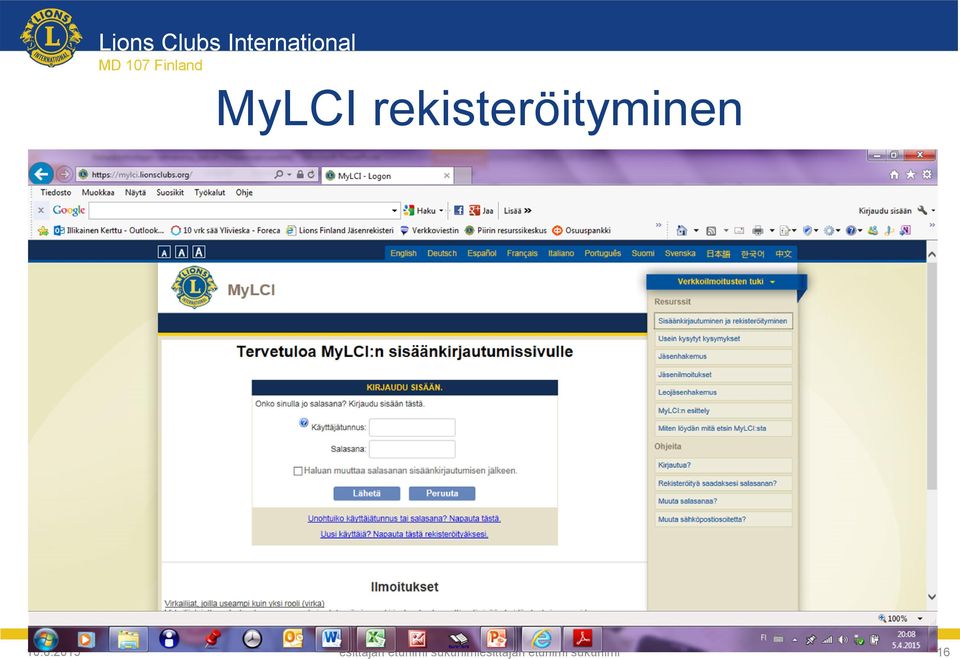Expand the favorites bar overflow chevron
This screenshot has height=659, width=960.
point(659,225)
